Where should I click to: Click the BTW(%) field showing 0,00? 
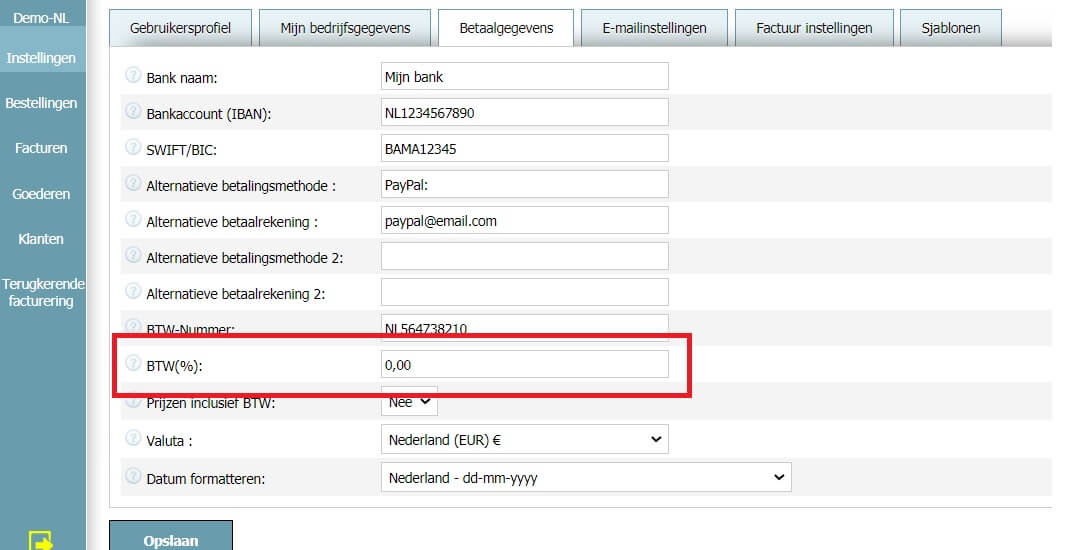(x=525, y=365)
